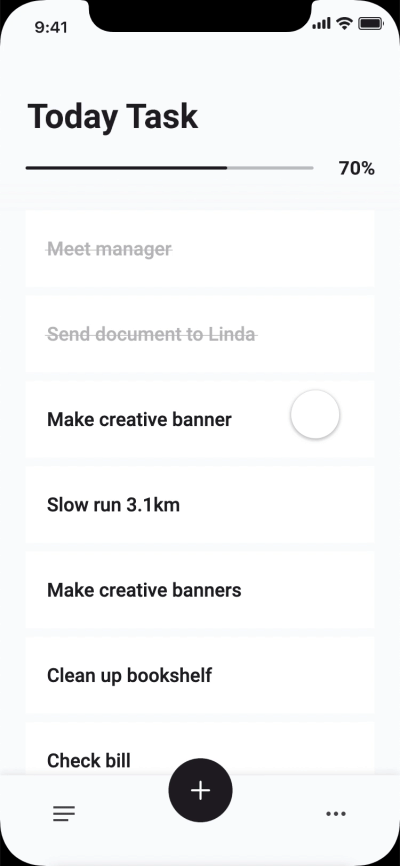400x866 pixels.
Task: Uncheck the Meet manager completed task
Action: click(200, 249)
